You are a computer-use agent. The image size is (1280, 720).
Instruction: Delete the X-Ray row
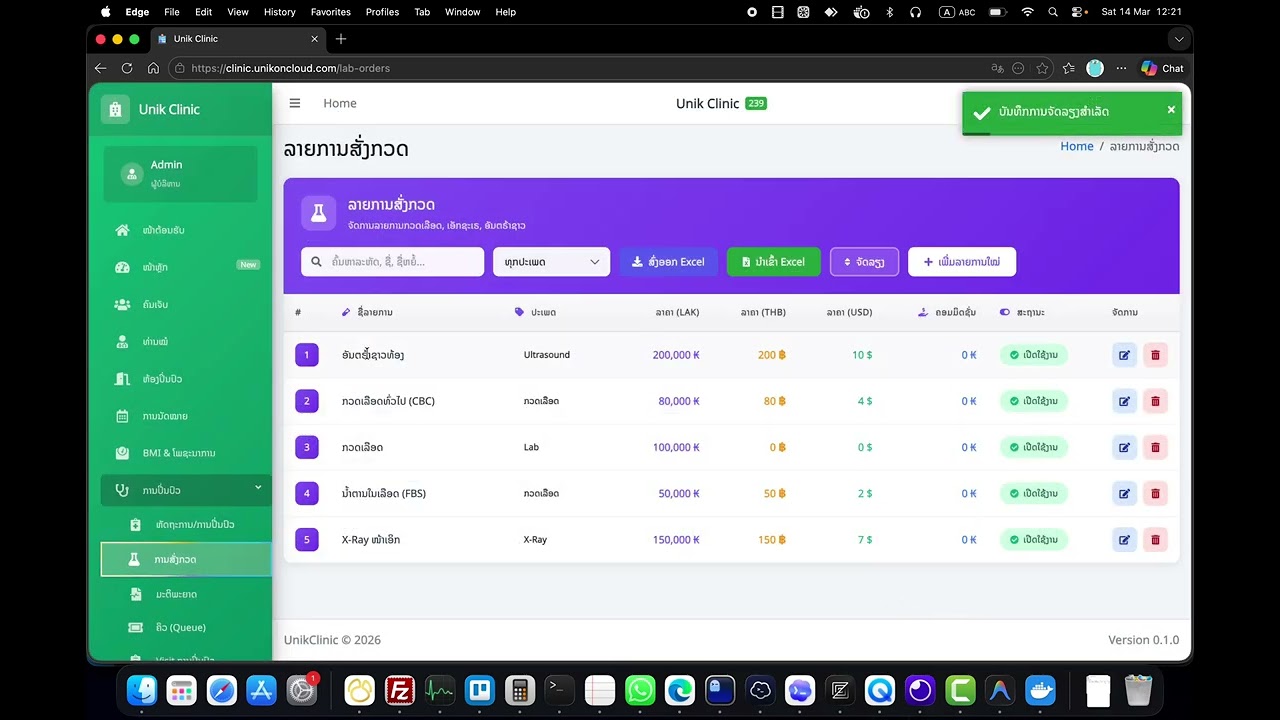[x=1155, y=540]
